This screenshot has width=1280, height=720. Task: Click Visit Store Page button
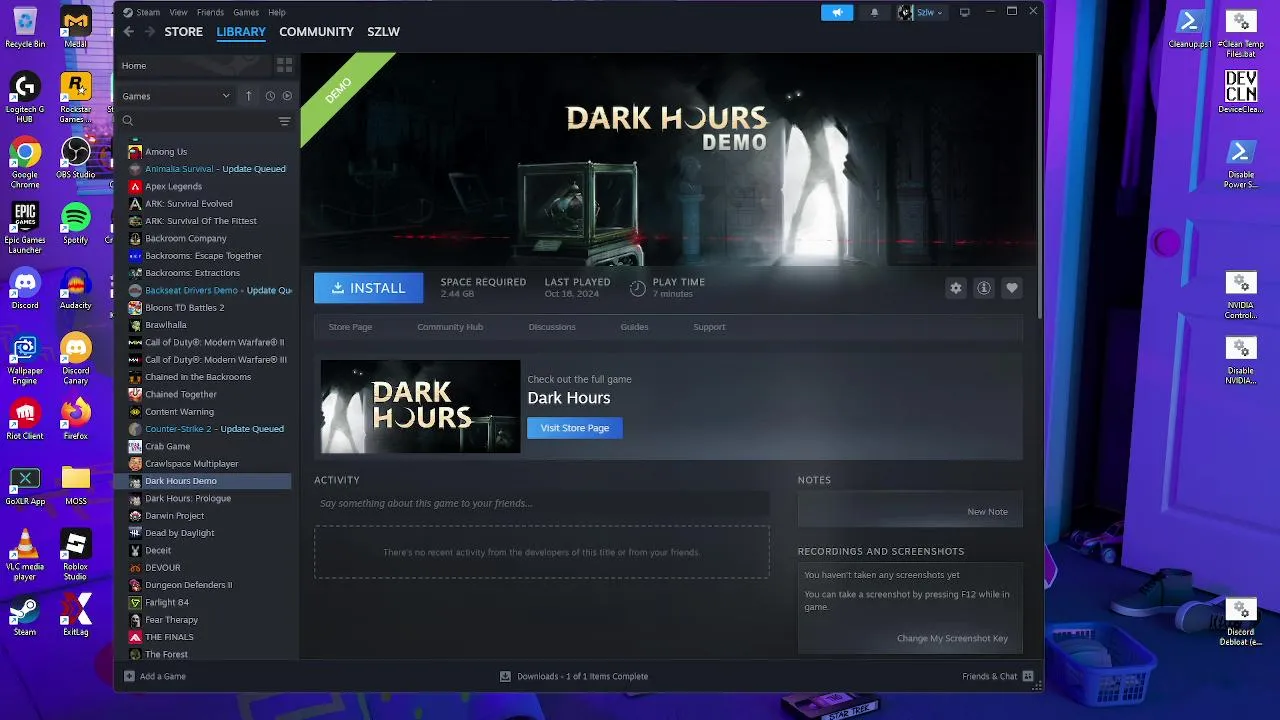[575, 428]
